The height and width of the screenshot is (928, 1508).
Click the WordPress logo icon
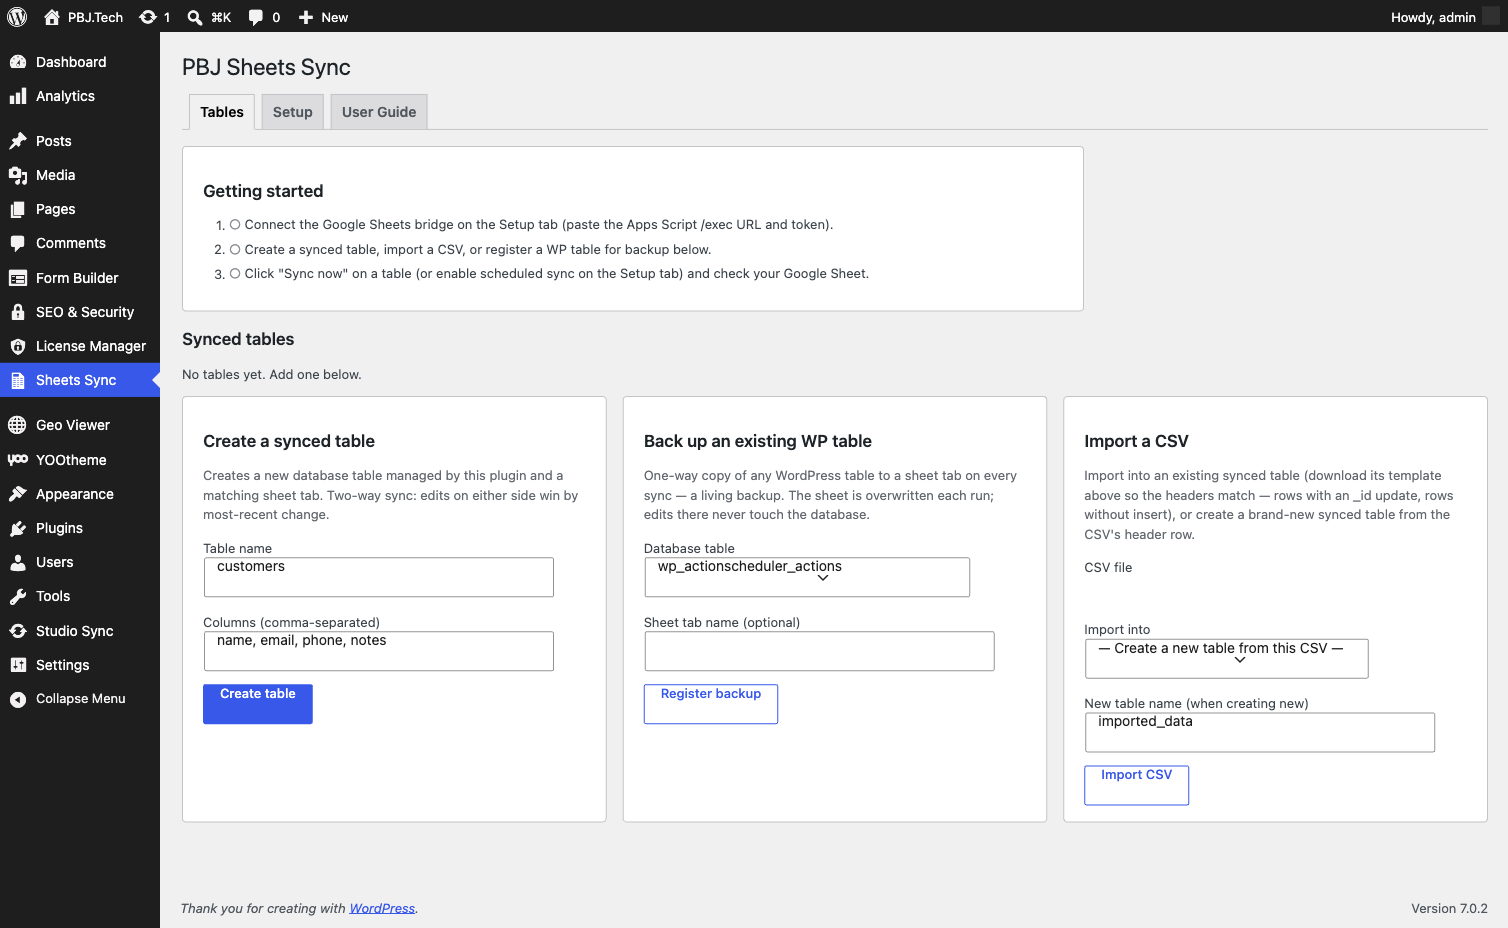coord(17,17)
